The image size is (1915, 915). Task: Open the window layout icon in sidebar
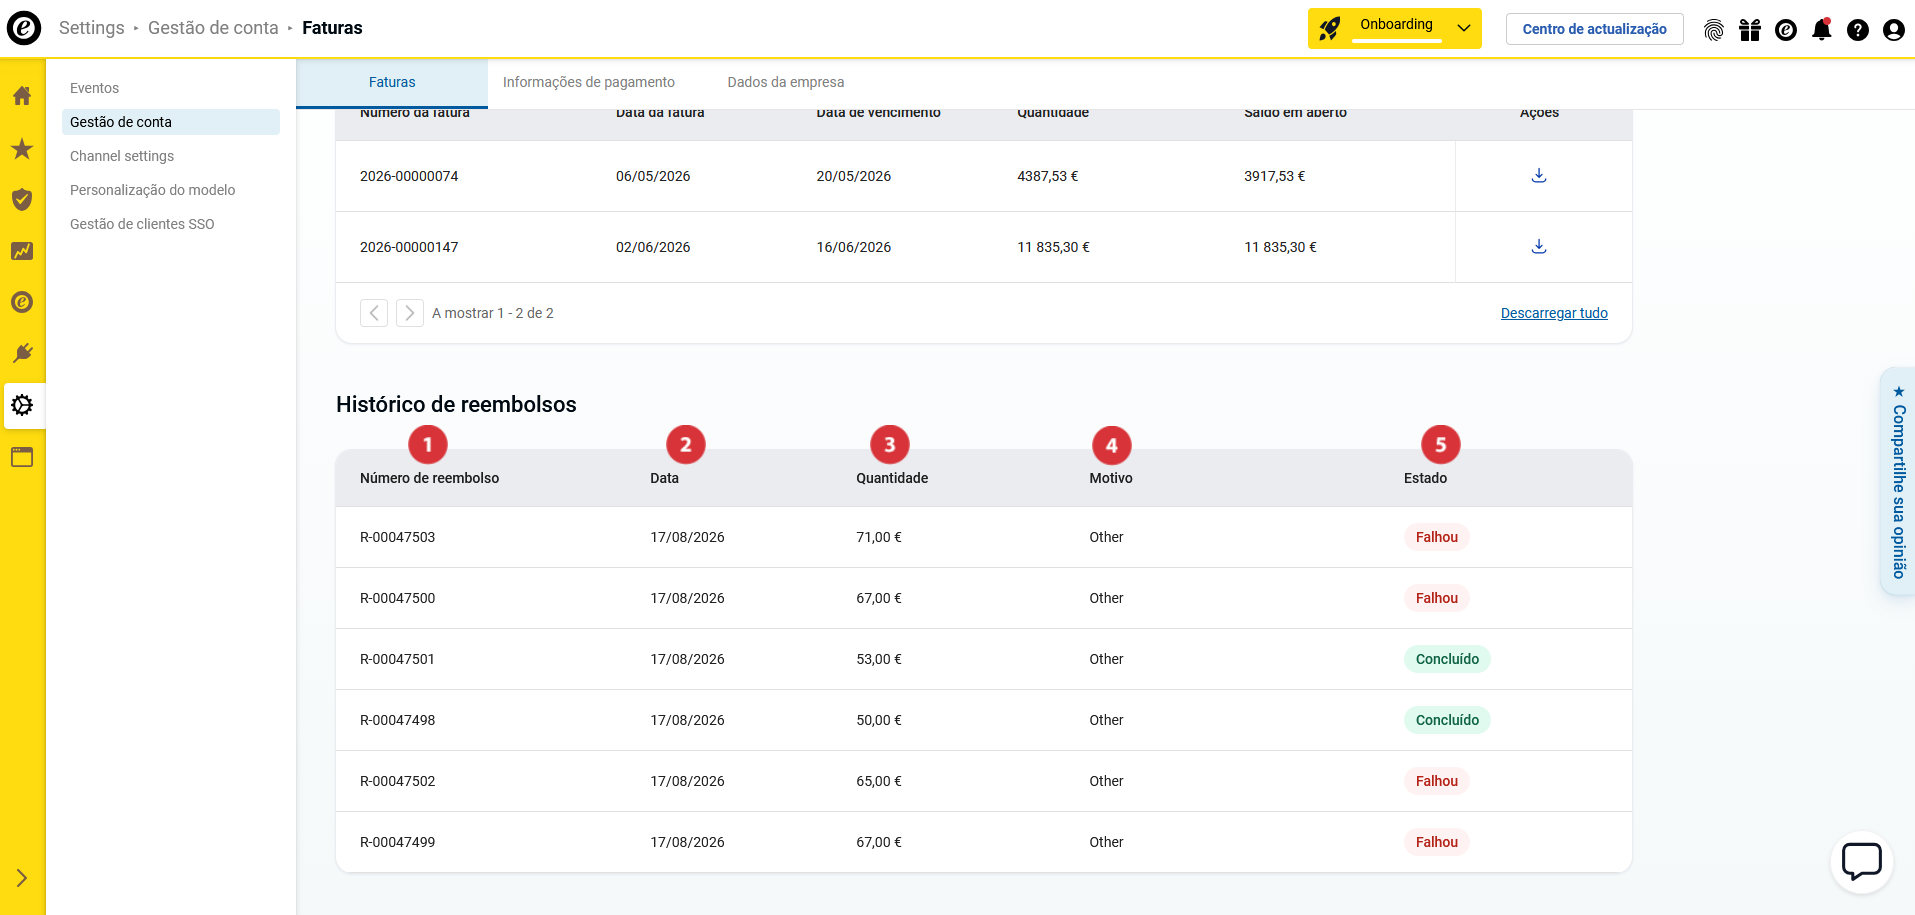pyautogui.click(x=22, y=457)
